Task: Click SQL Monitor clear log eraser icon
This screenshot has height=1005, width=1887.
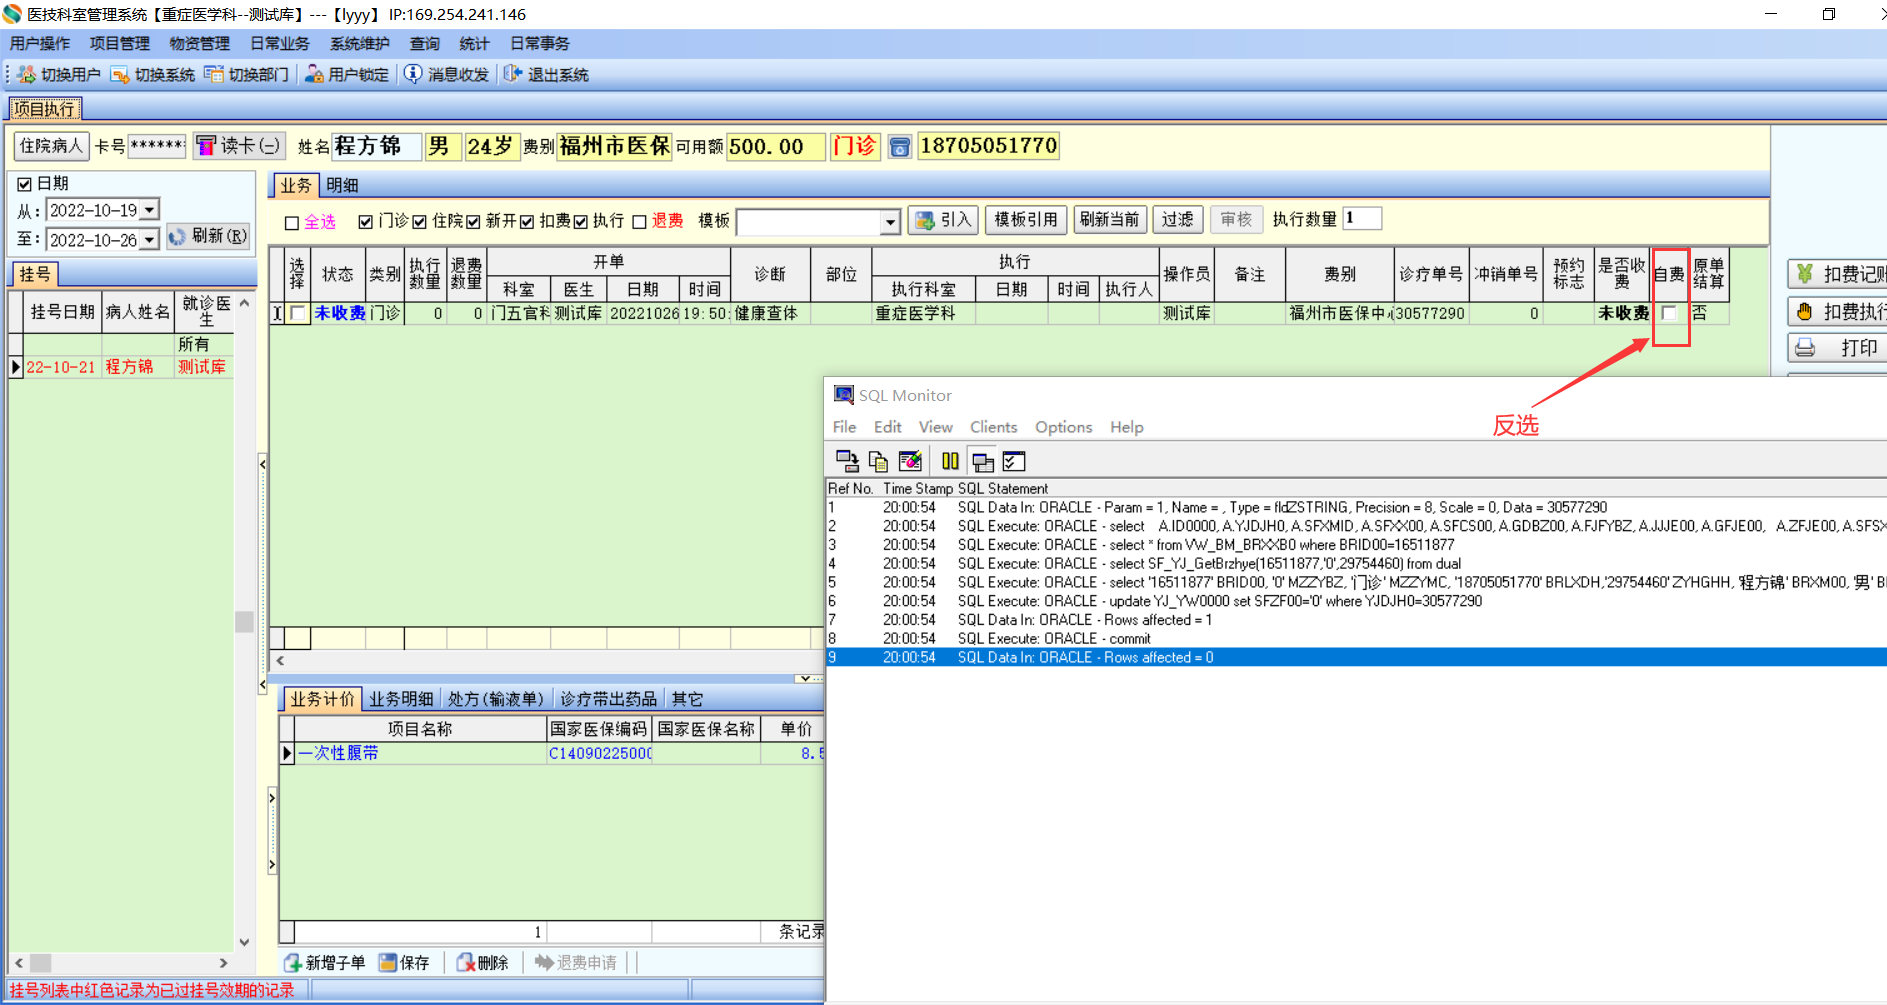Action: [910, 461]
